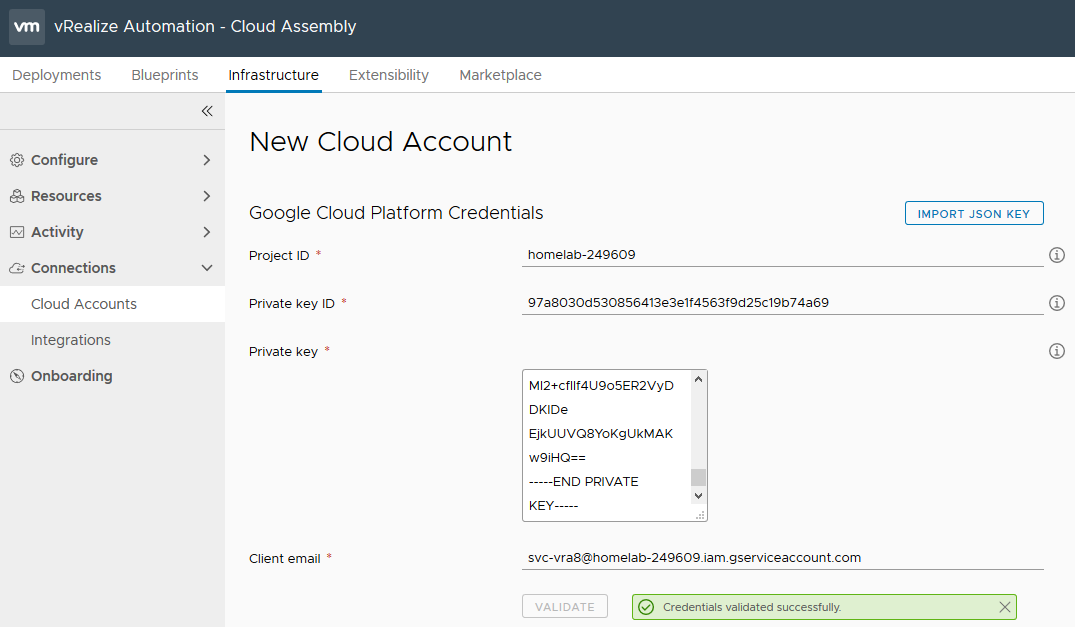Click the New Cloud Account heading
Image resolution: width=1075 pixels, height=627 pixels.
(381, 142)
